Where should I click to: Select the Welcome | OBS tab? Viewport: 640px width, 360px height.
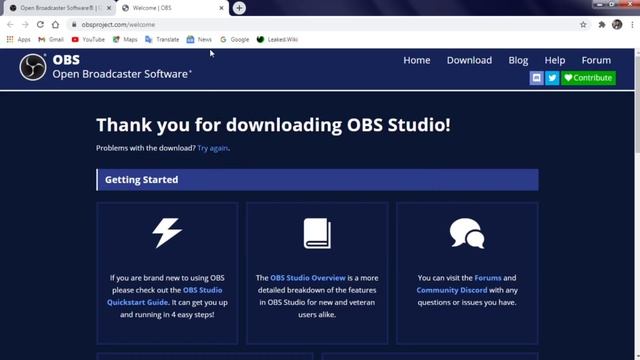[x=173, y=8]
